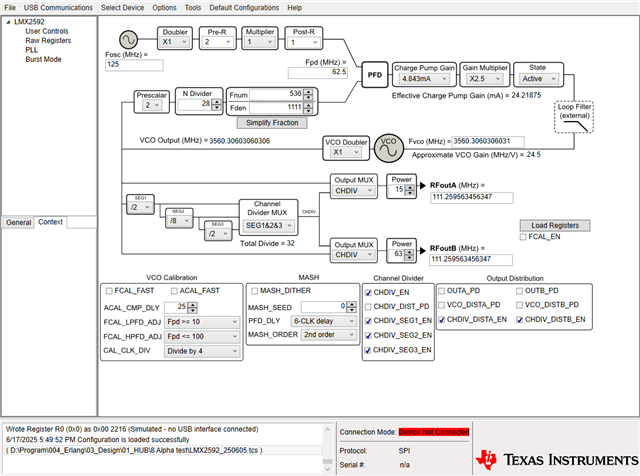640x476 pixels.
Task: Open the CAL_CLK_DIV dropdown
Action: (x=202, y=351)
